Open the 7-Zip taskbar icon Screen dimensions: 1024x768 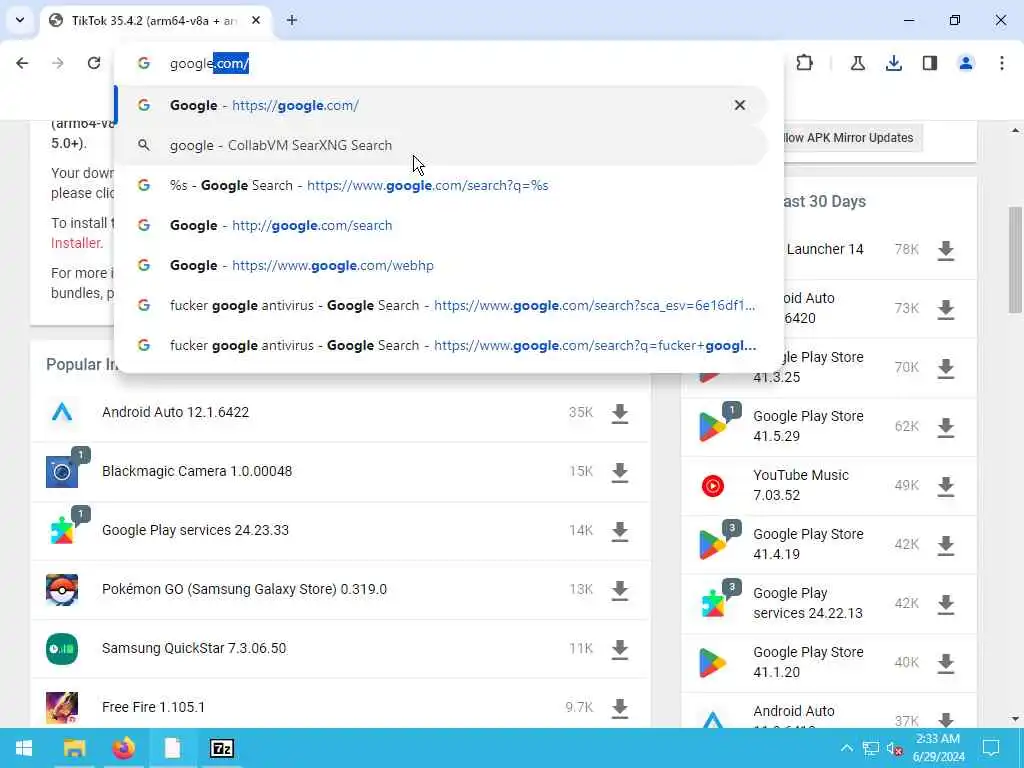221,748
